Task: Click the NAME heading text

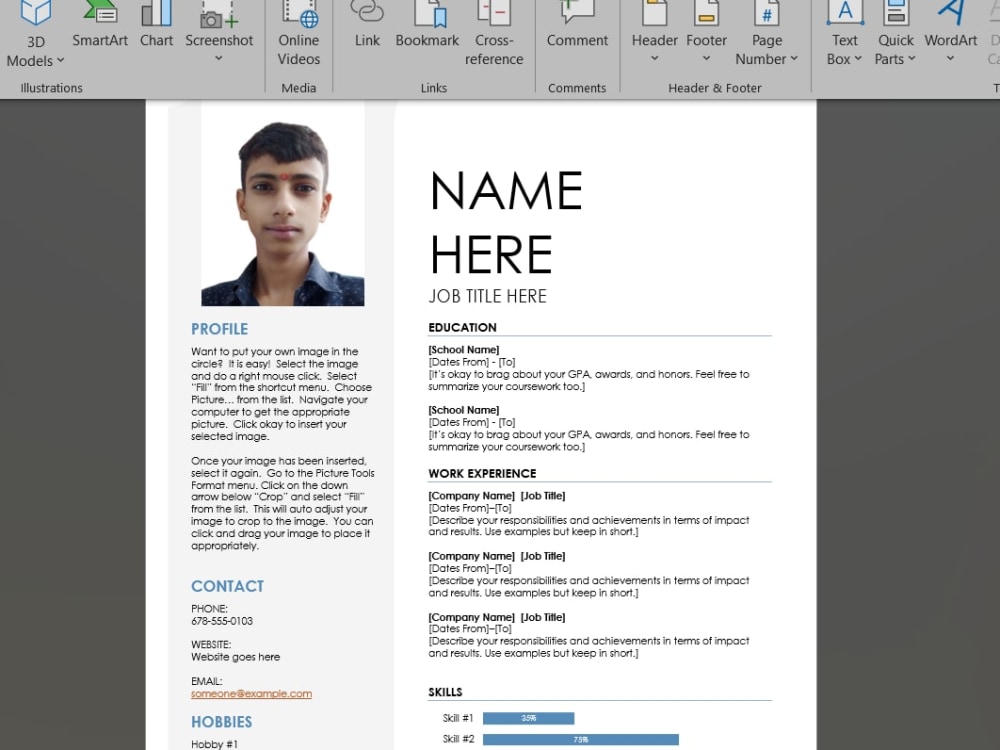Action: (506, 190)
